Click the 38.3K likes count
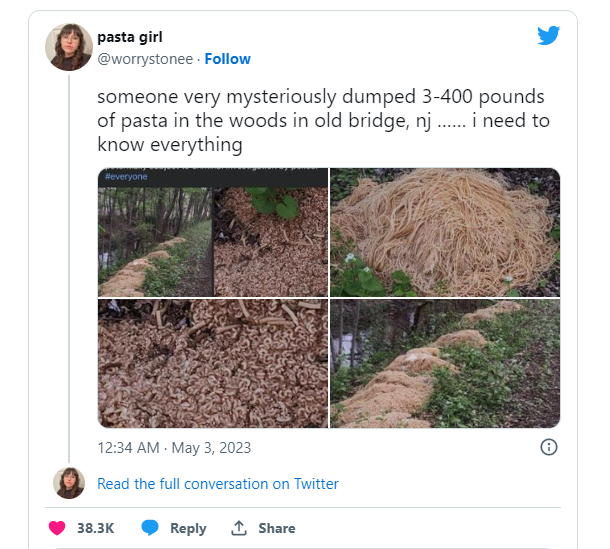The image size is (610, 549). (95, 528)
